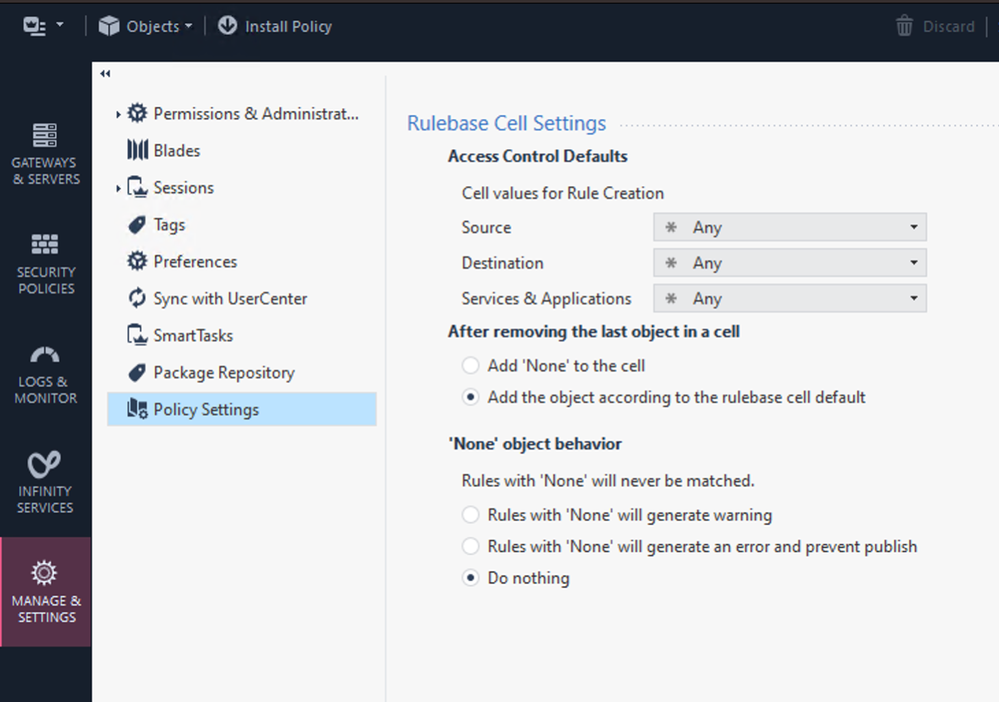Click the Discard trash icon
The width and height of the screenshot is (999, 702).
(904, 26)
